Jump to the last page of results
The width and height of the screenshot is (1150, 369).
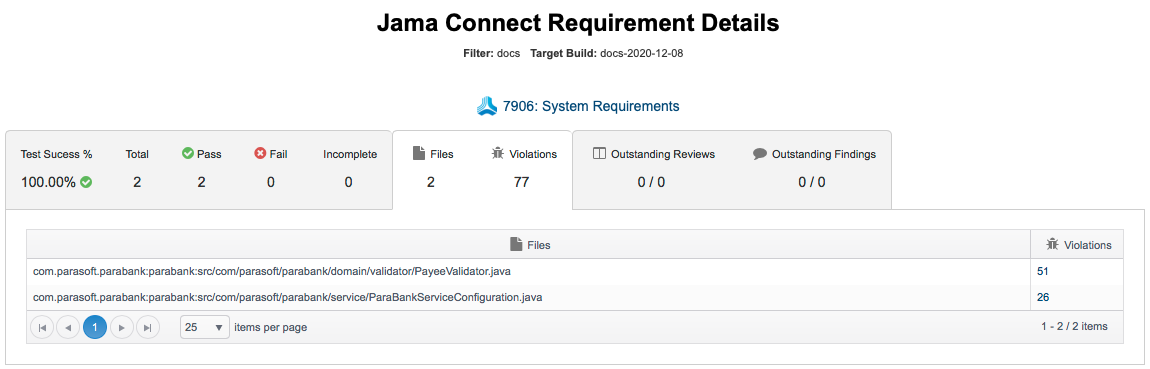point(148,327)
